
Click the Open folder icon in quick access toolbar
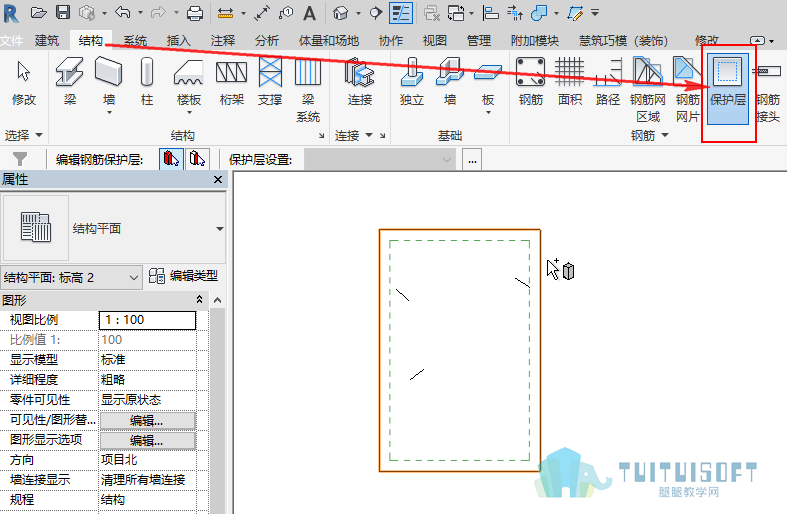pos(38,13)
